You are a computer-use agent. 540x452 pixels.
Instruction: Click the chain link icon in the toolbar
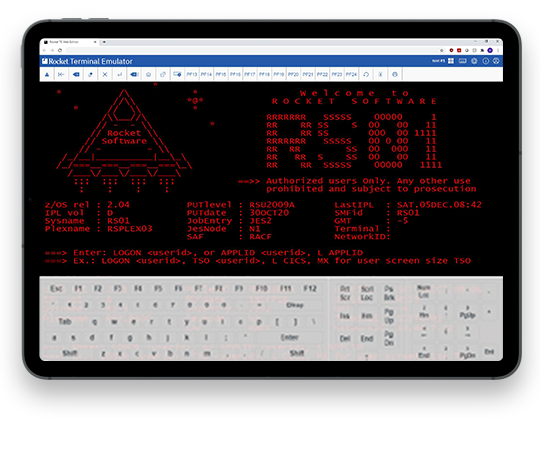pyautogui.click(x=163, y=74)
